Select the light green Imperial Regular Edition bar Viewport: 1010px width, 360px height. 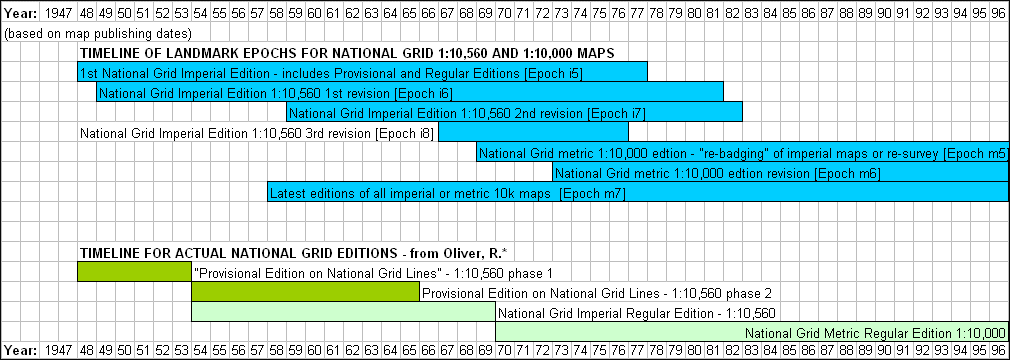tap(343, 311)
